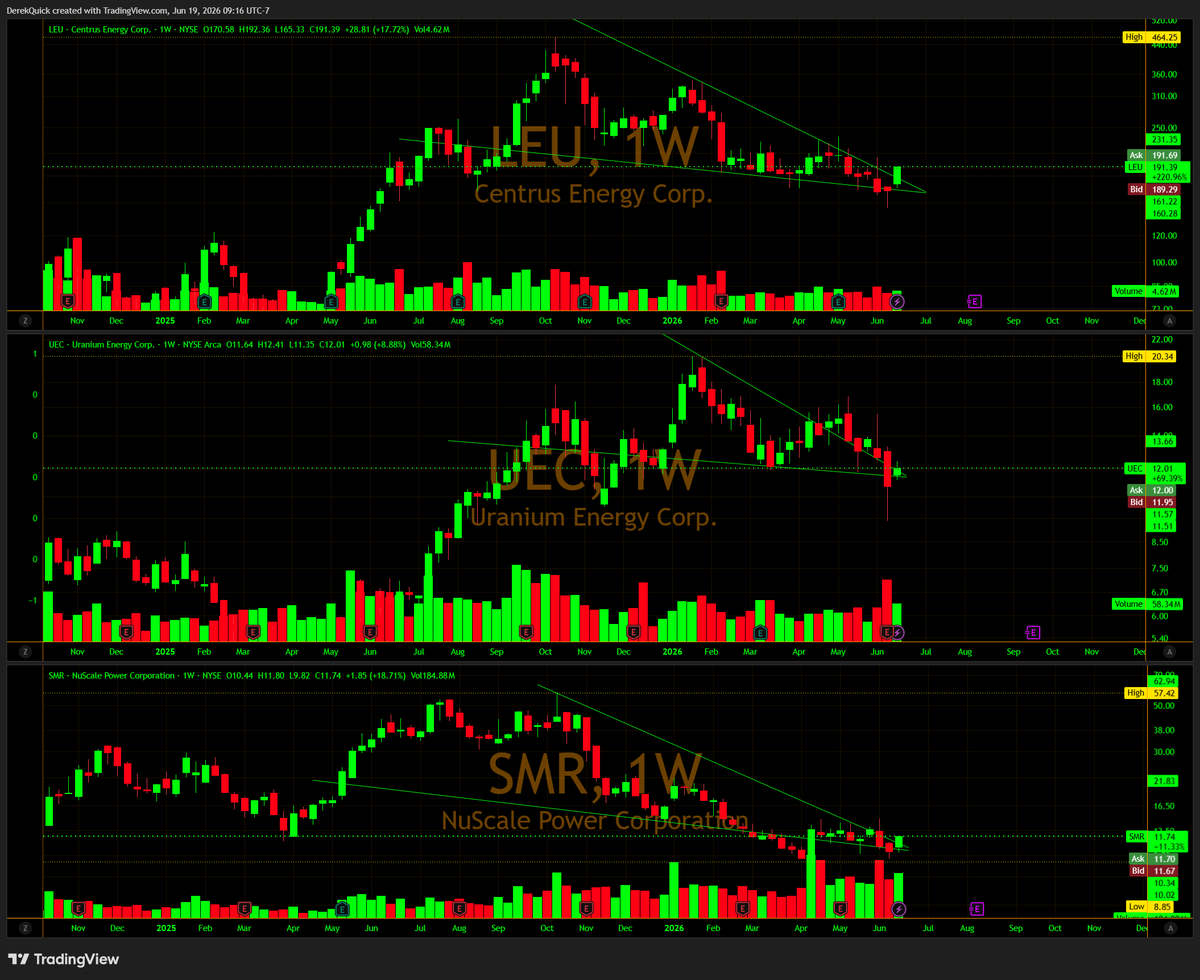Viewport: 1200px width, 980px height.
Task: Click UEC earnings icon under June 2025
Action: (x=370, y=632)
